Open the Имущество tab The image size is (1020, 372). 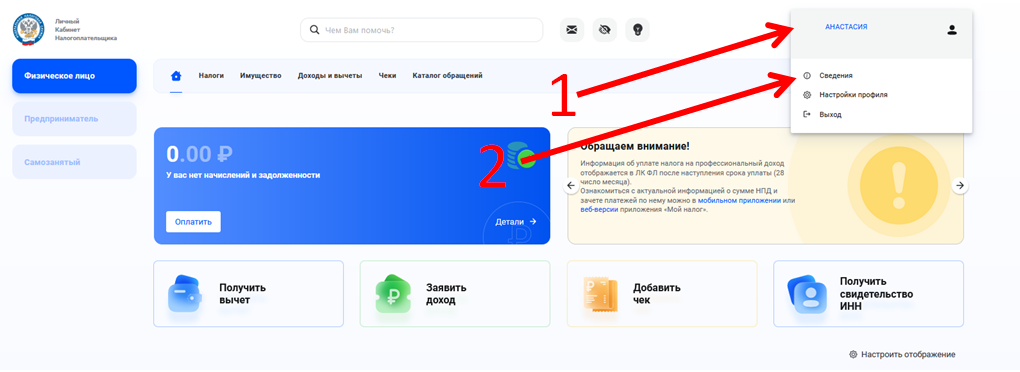(261, 76)
